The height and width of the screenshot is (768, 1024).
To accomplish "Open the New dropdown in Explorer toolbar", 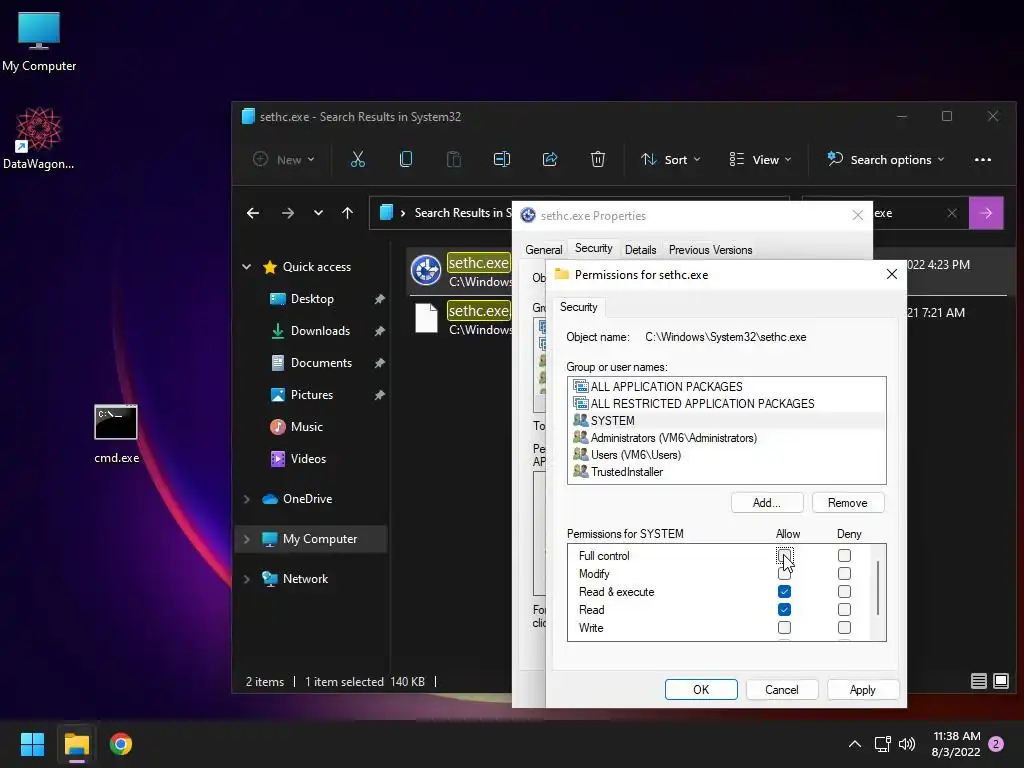I will point(284,159).
